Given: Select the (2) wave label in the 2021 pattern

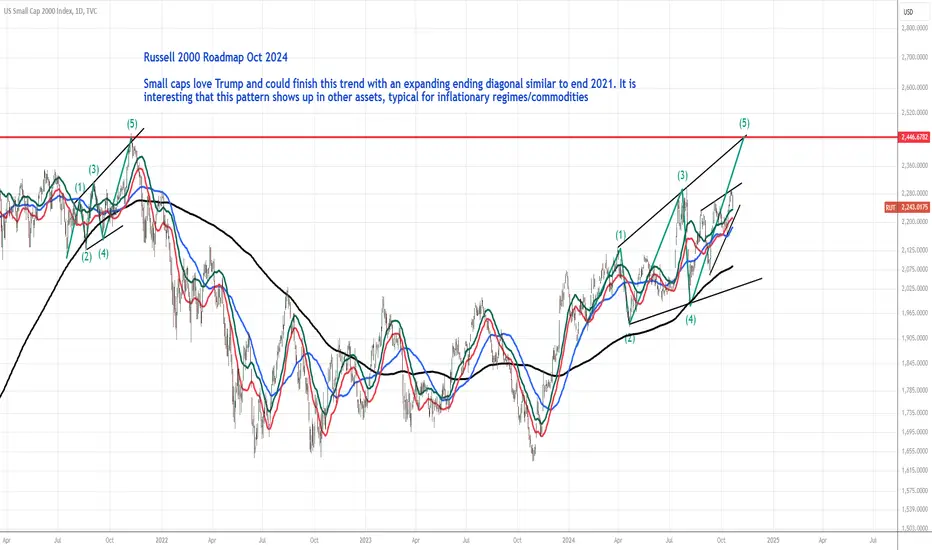Looking at the screenshot, I should (87, 257).
